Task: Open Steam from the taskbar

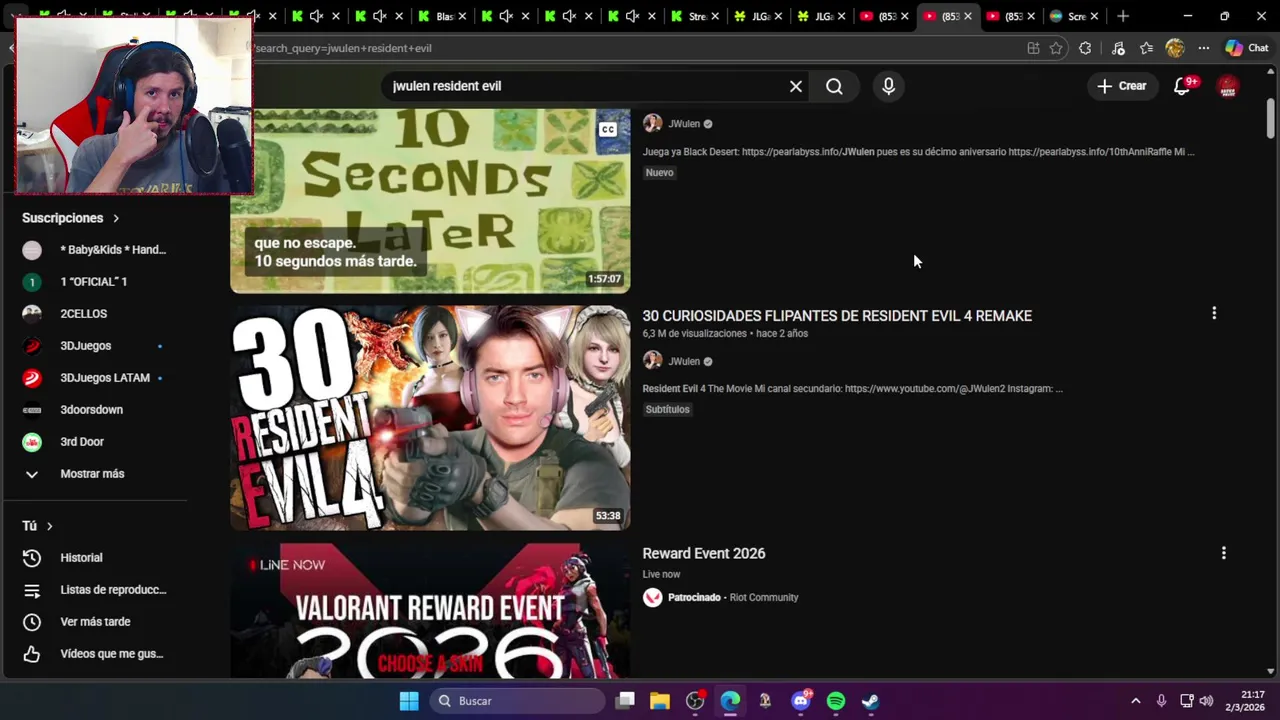Action: [x=871, y=701]
